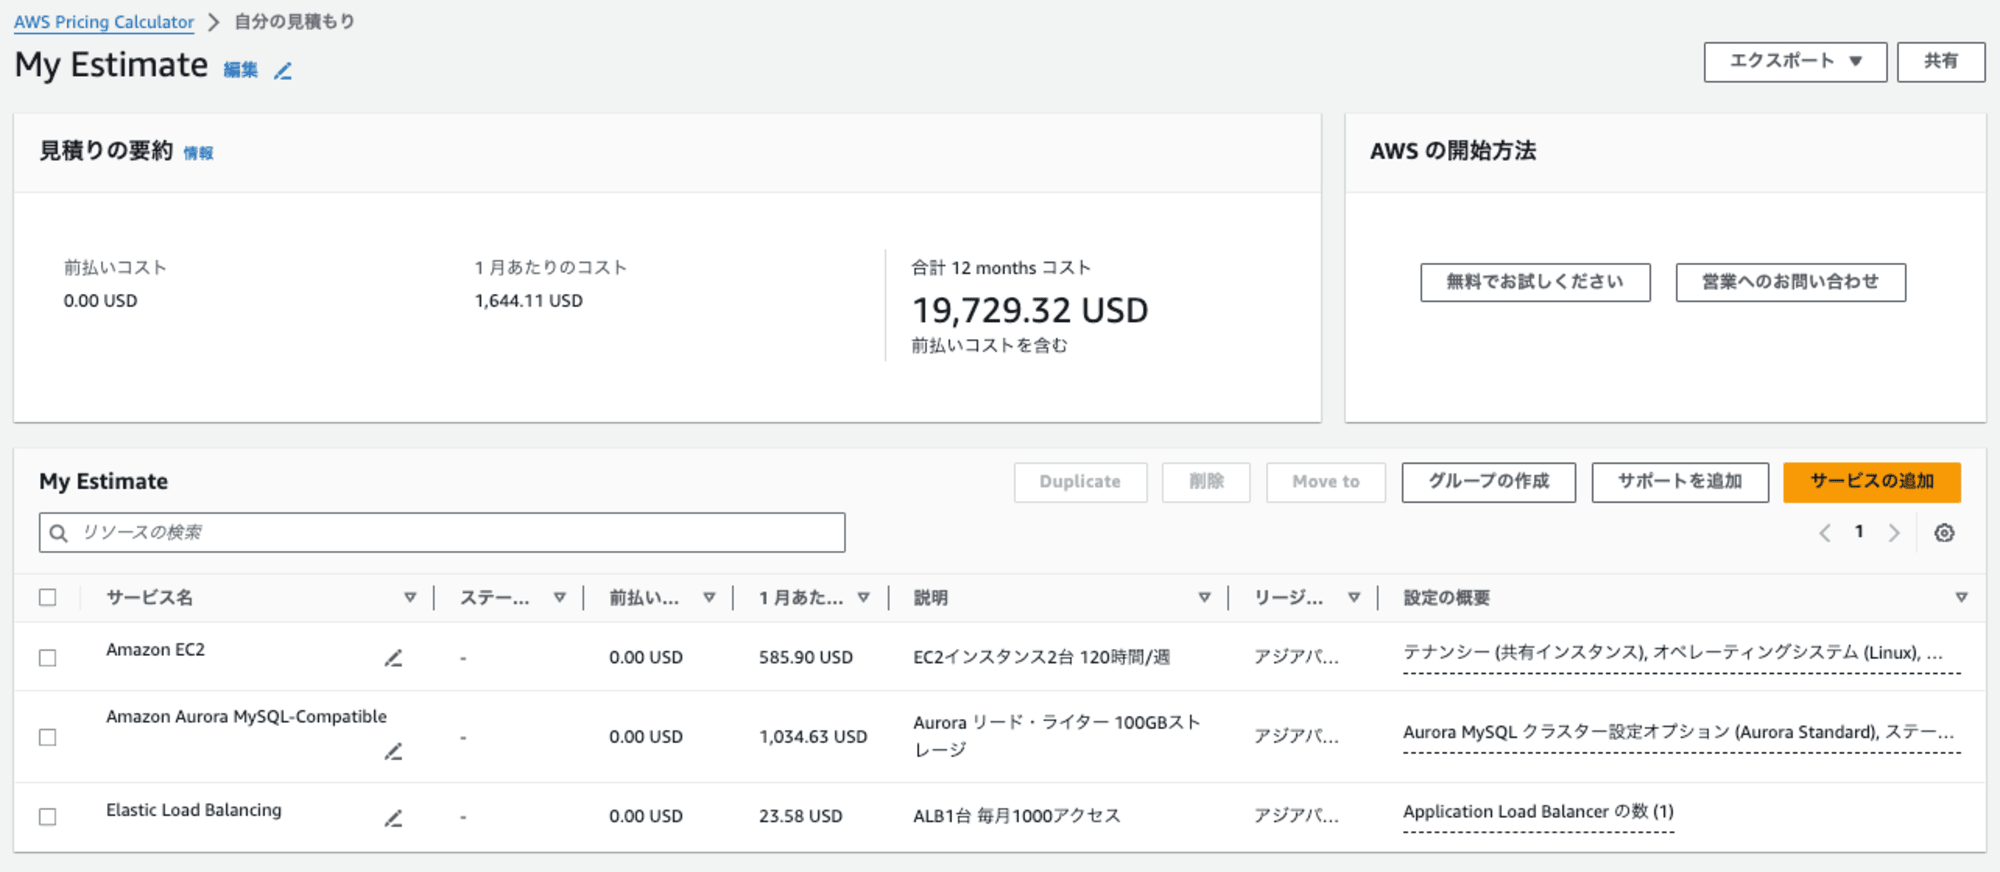This screenshot has width=2000, height=872.
Task: Click the disabled 削除 button
Action: pyautogui.click(x=1206, y=482)
